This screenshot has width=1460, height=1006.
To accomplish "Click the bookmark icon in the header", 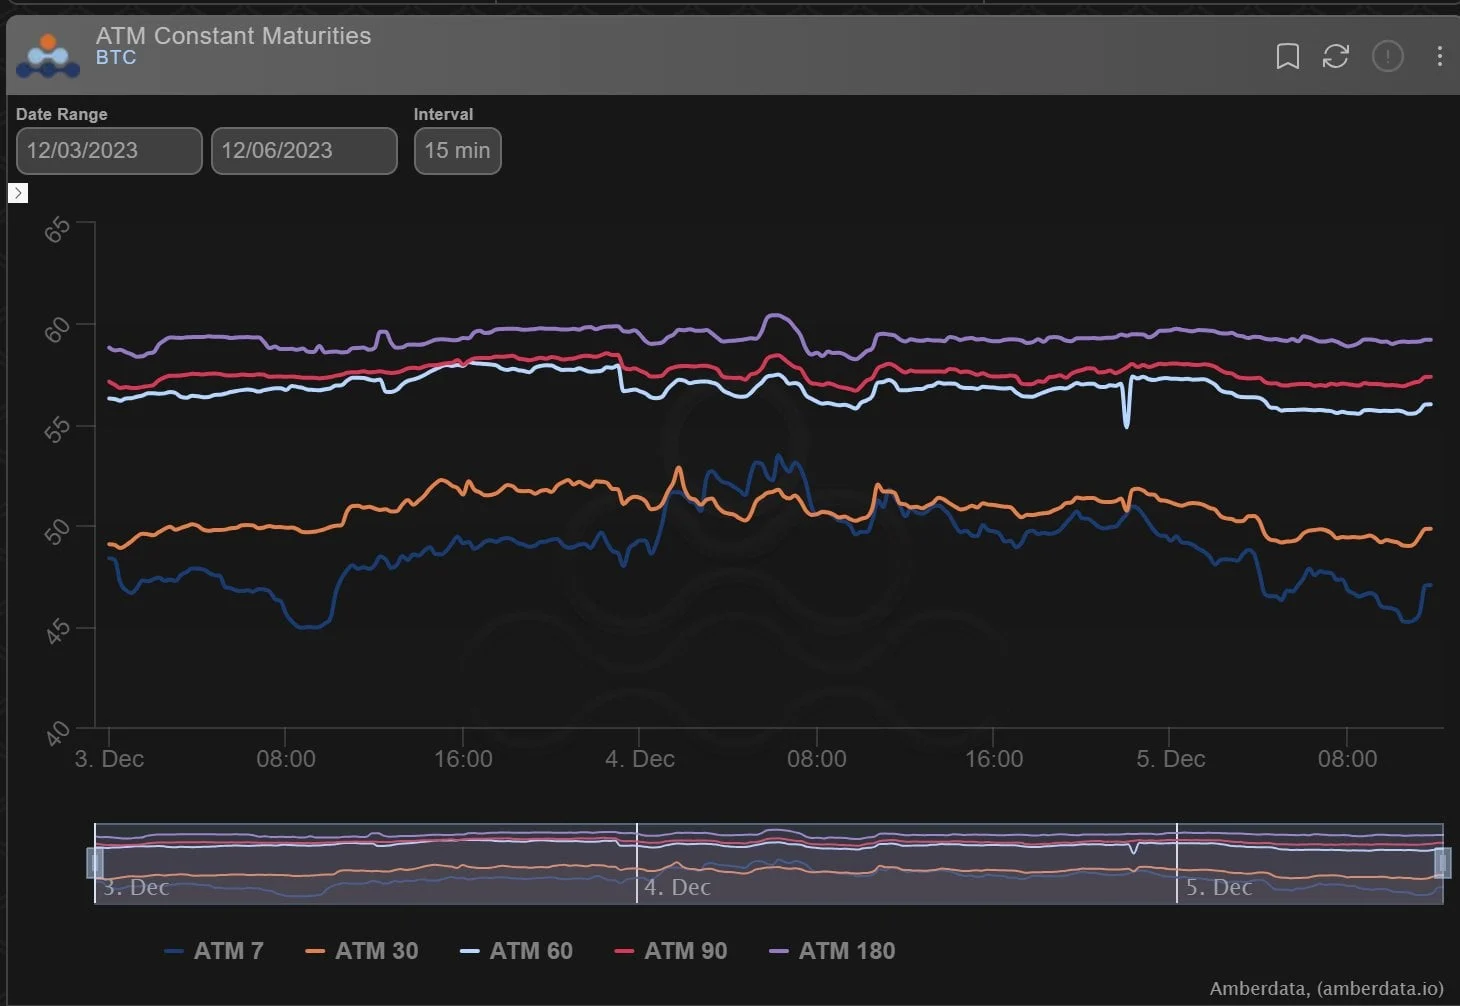I will click(1288, 56).
